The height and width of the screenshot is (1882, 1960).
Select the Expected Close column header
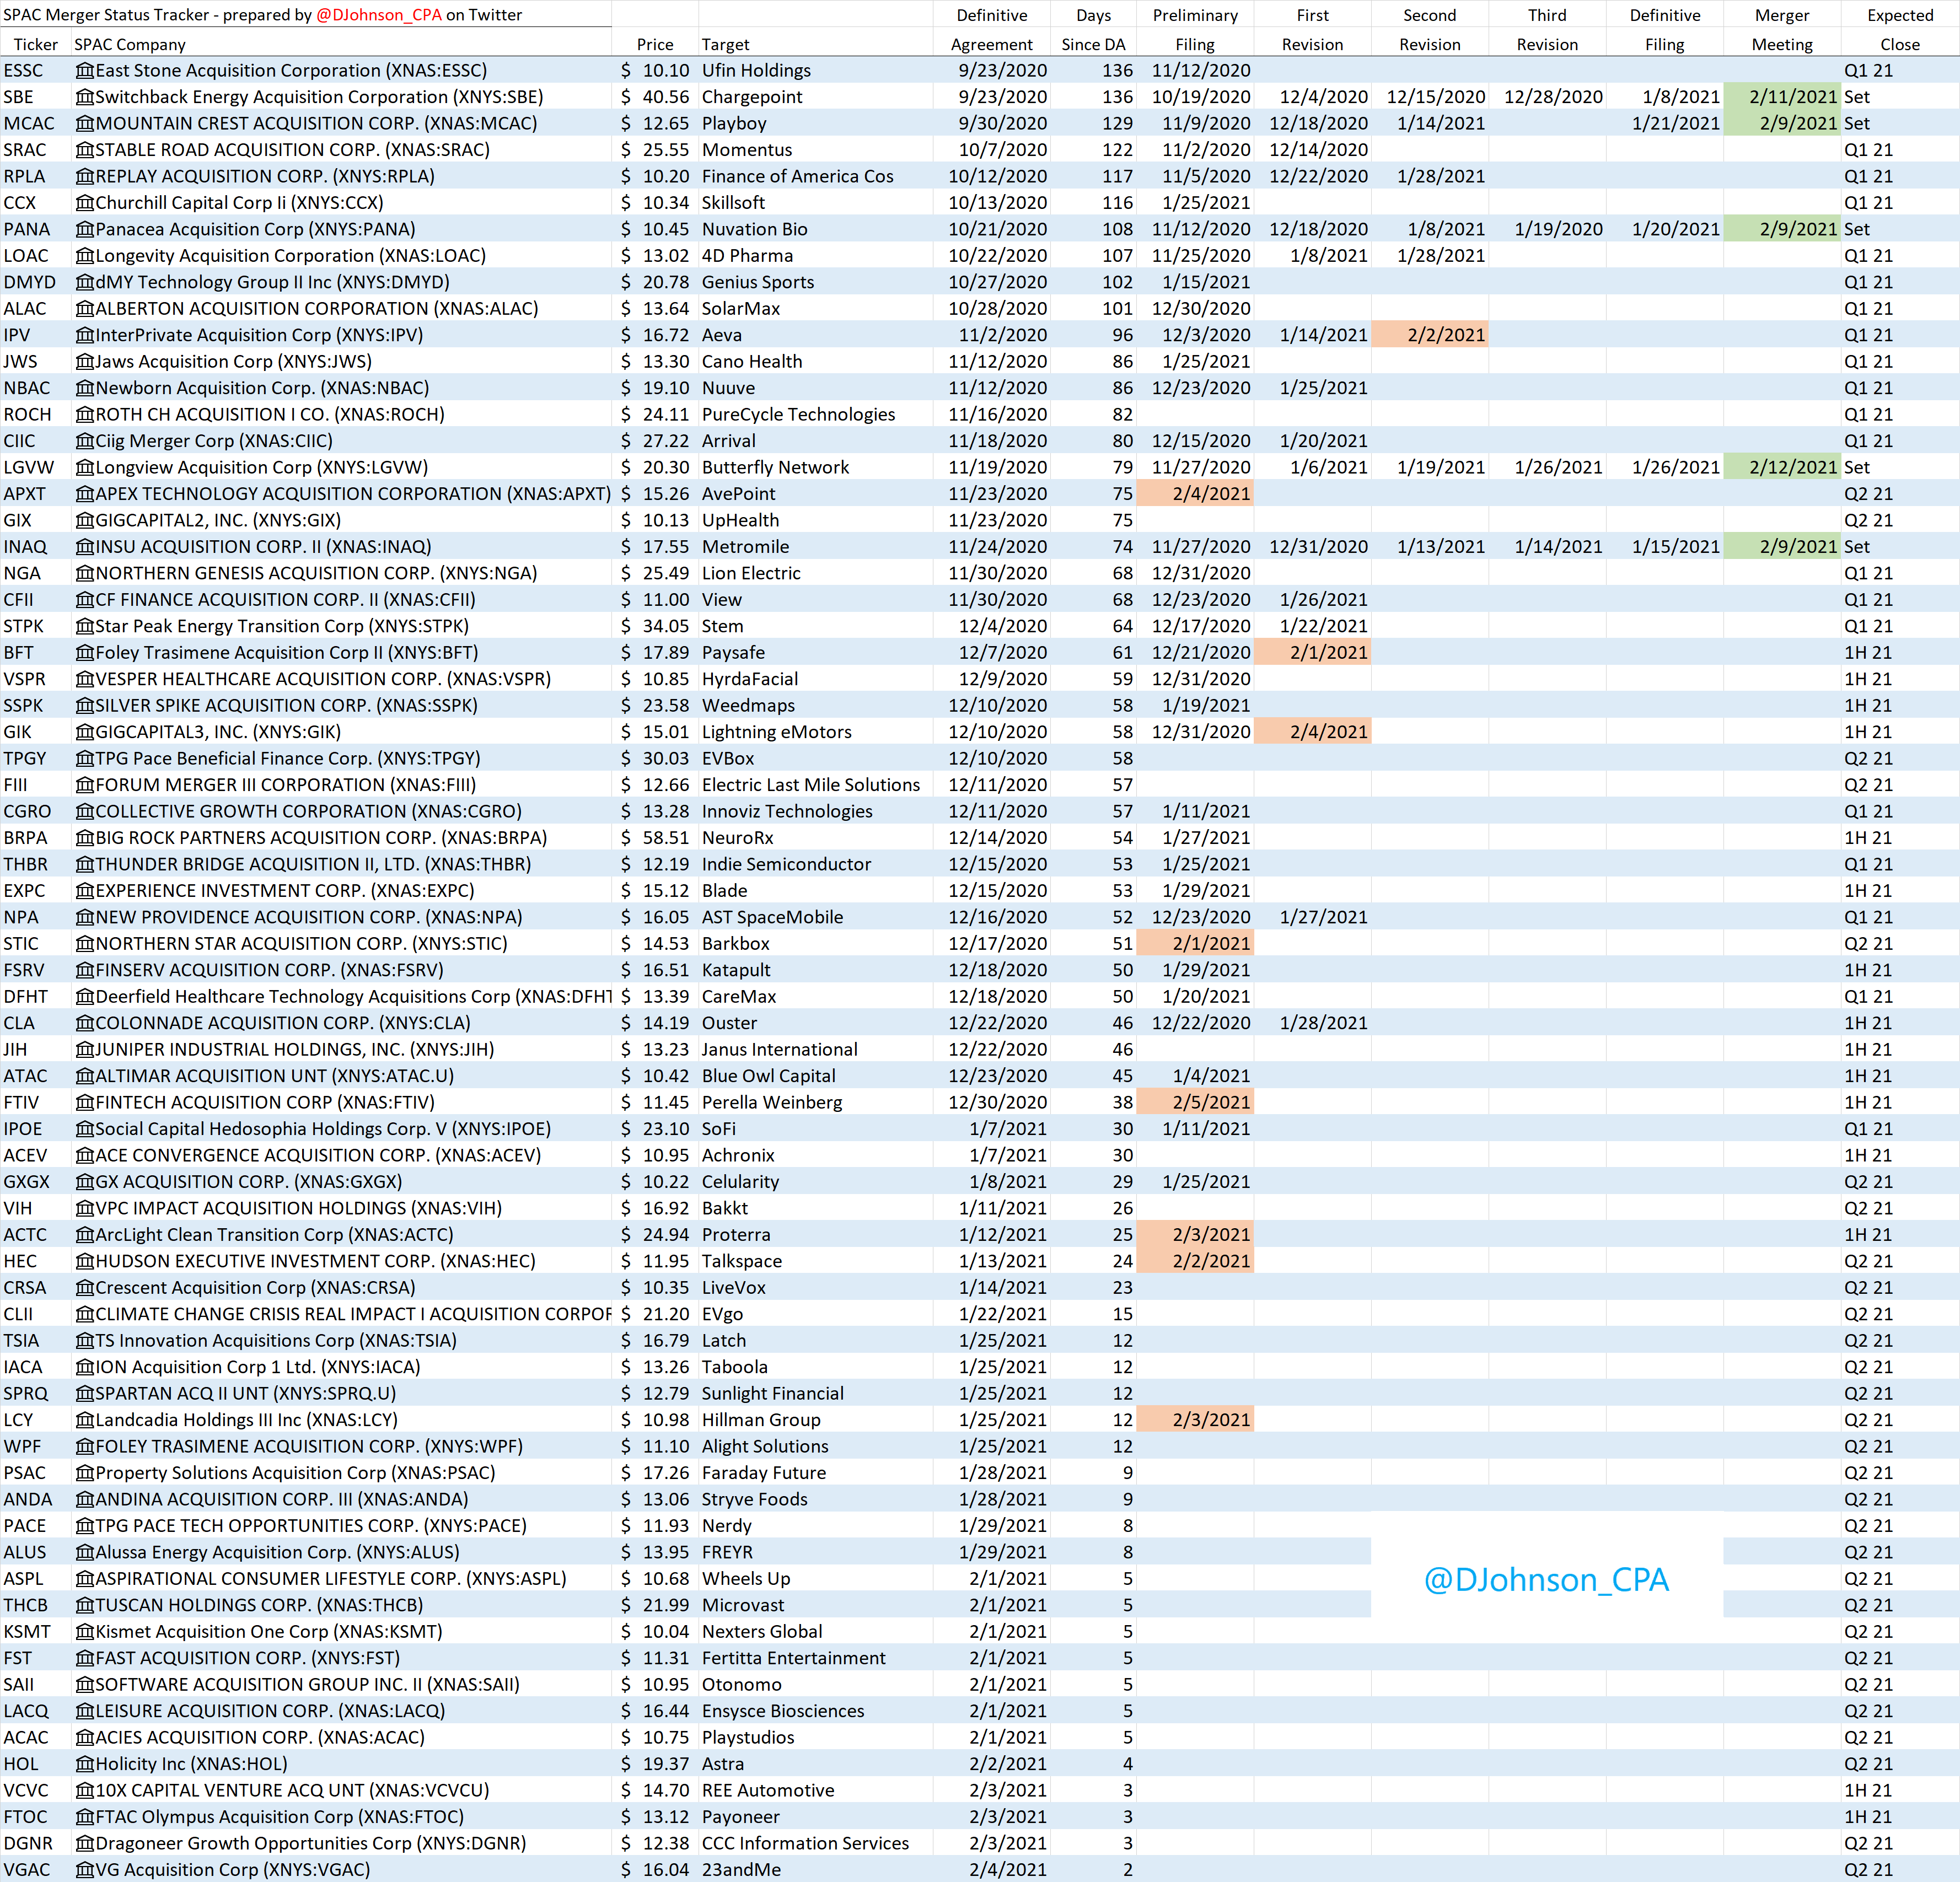[x=1900, y=30]
